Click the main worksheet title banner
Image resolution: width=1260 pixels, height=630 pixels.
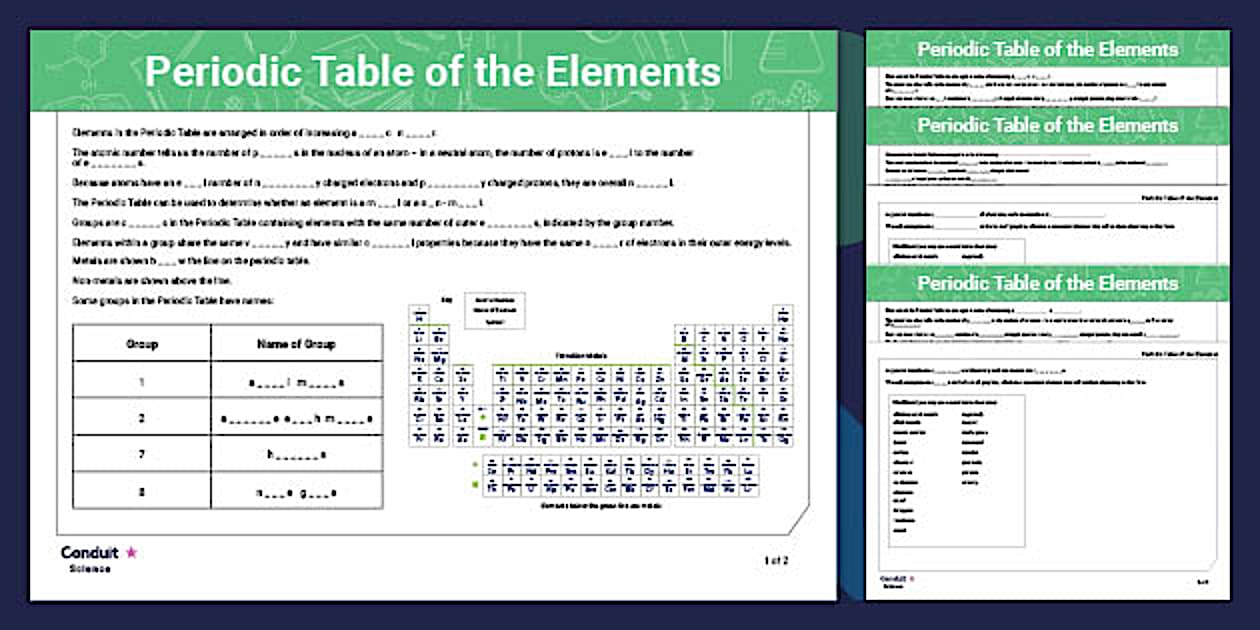click(433, 71)
